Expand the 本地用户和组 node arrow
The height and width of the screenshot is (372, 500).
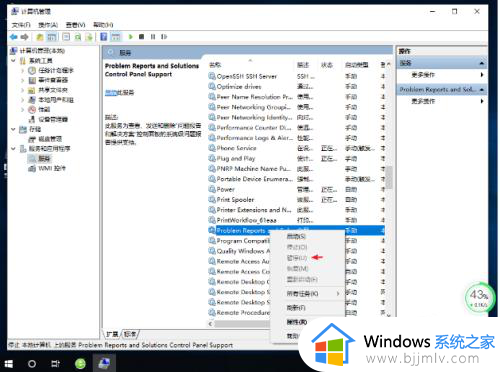[23, 100]
